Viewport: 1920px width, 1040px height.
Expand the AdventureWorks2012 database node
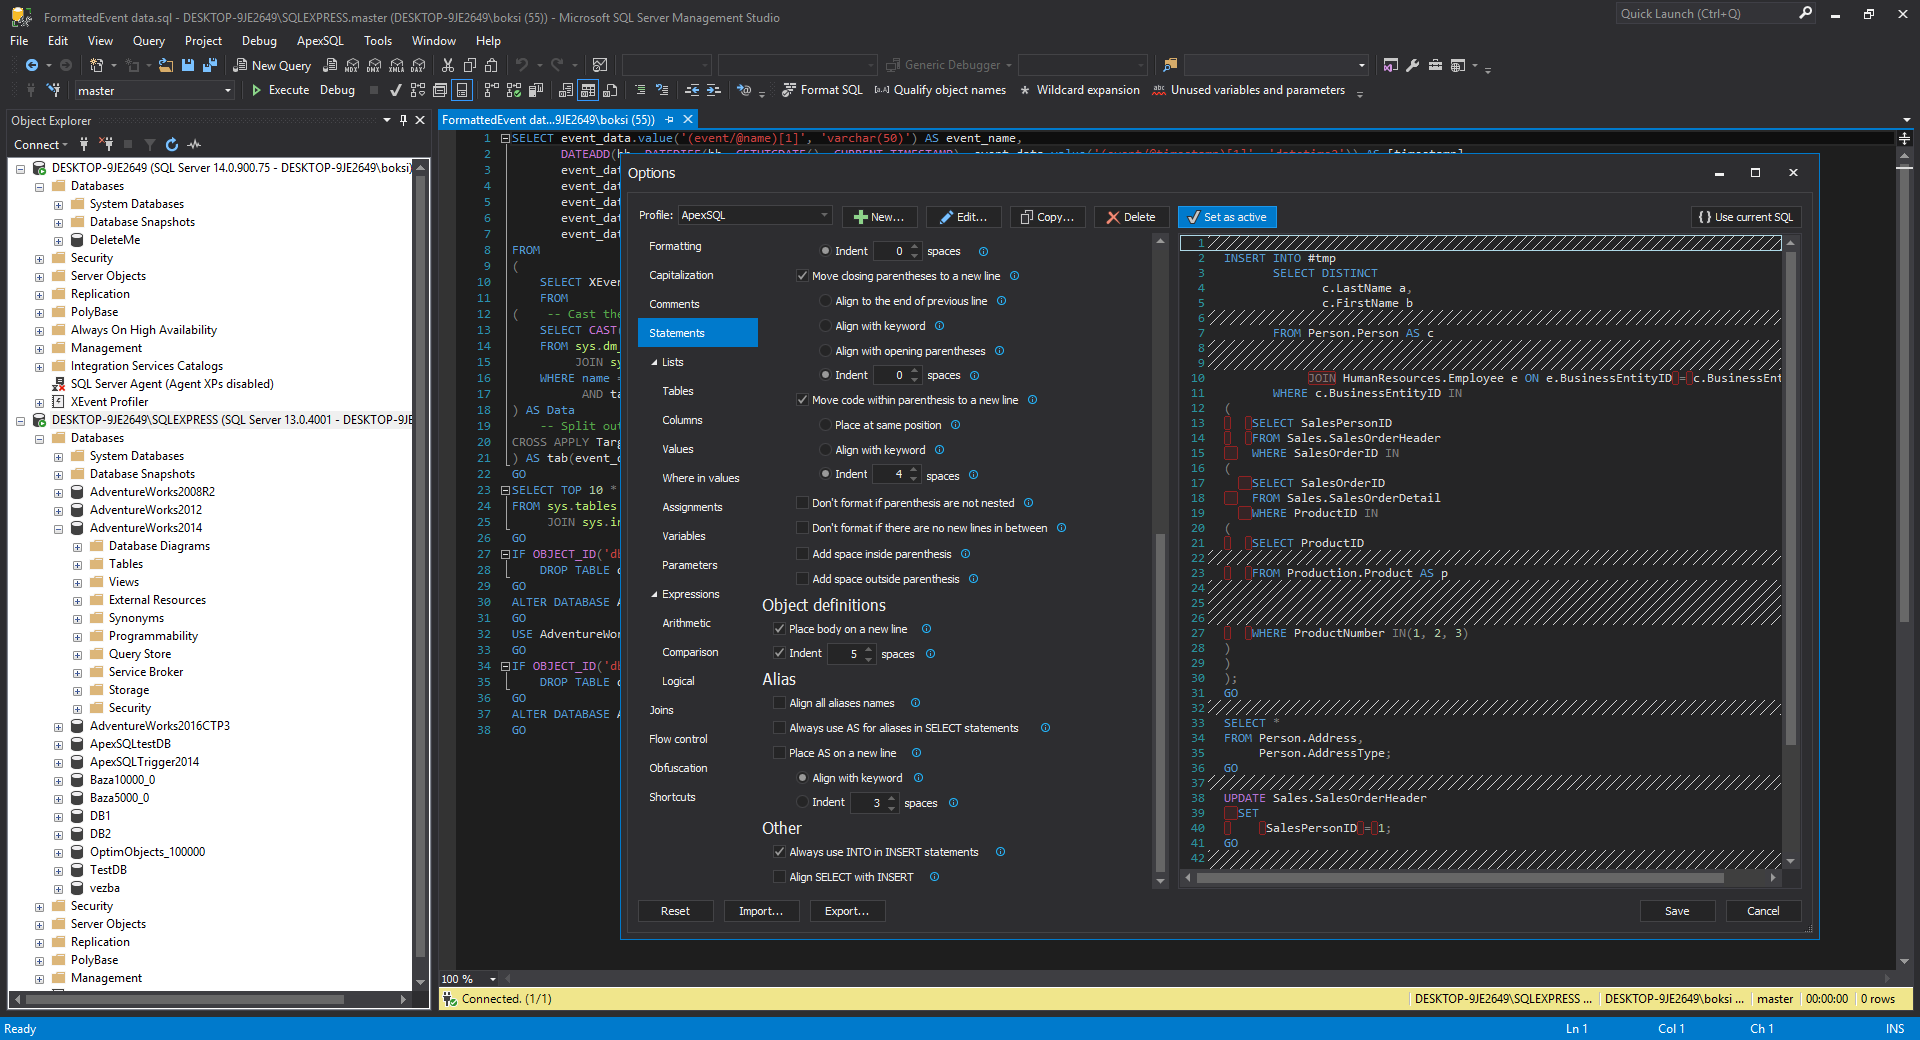tap(59, 510)
